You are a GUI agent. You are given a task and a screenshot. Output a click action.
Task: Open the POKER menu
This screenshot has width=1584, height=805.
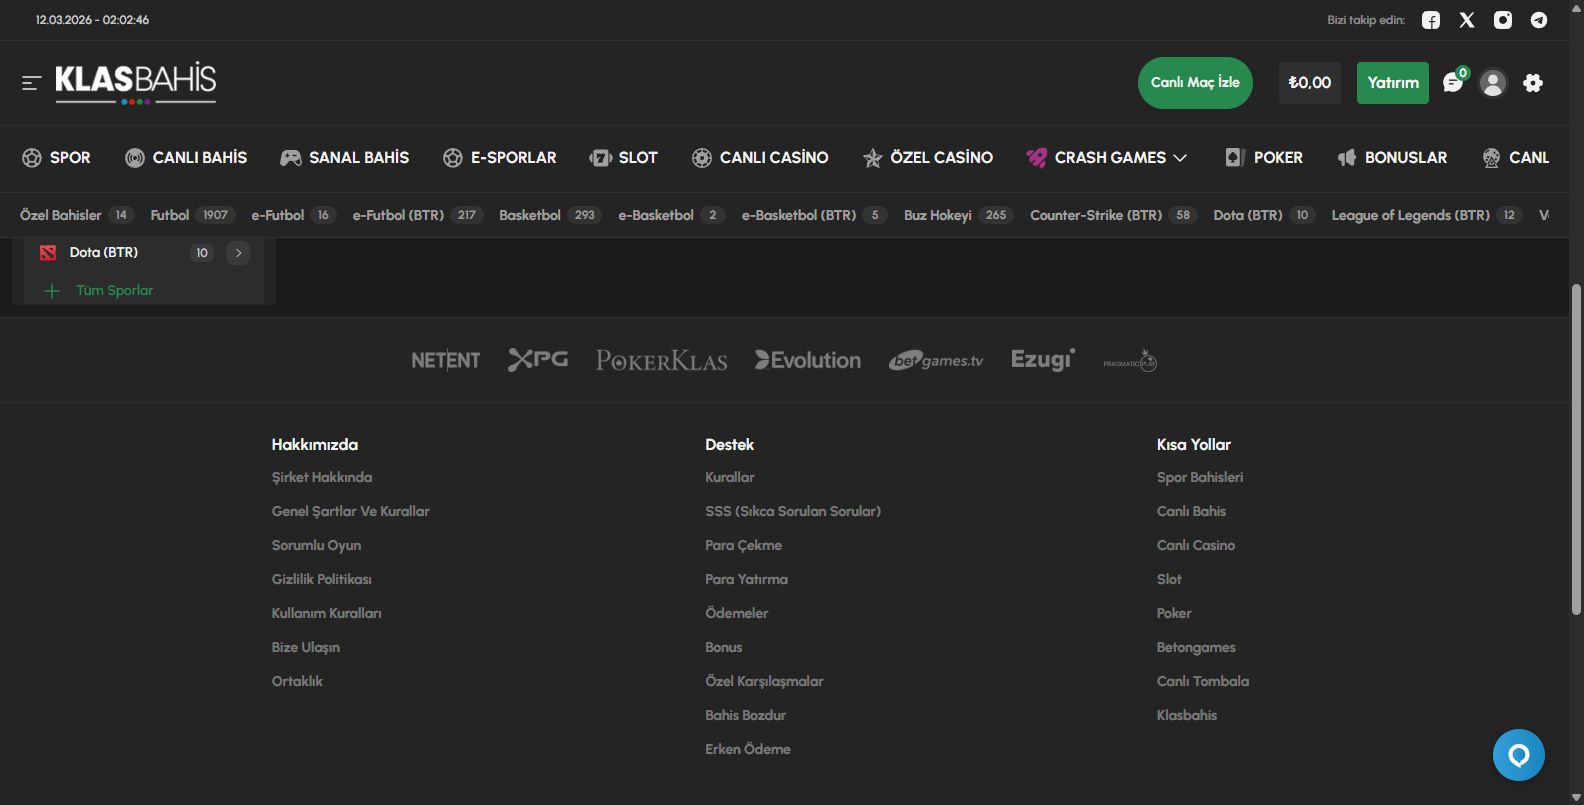coord(1264,158)
